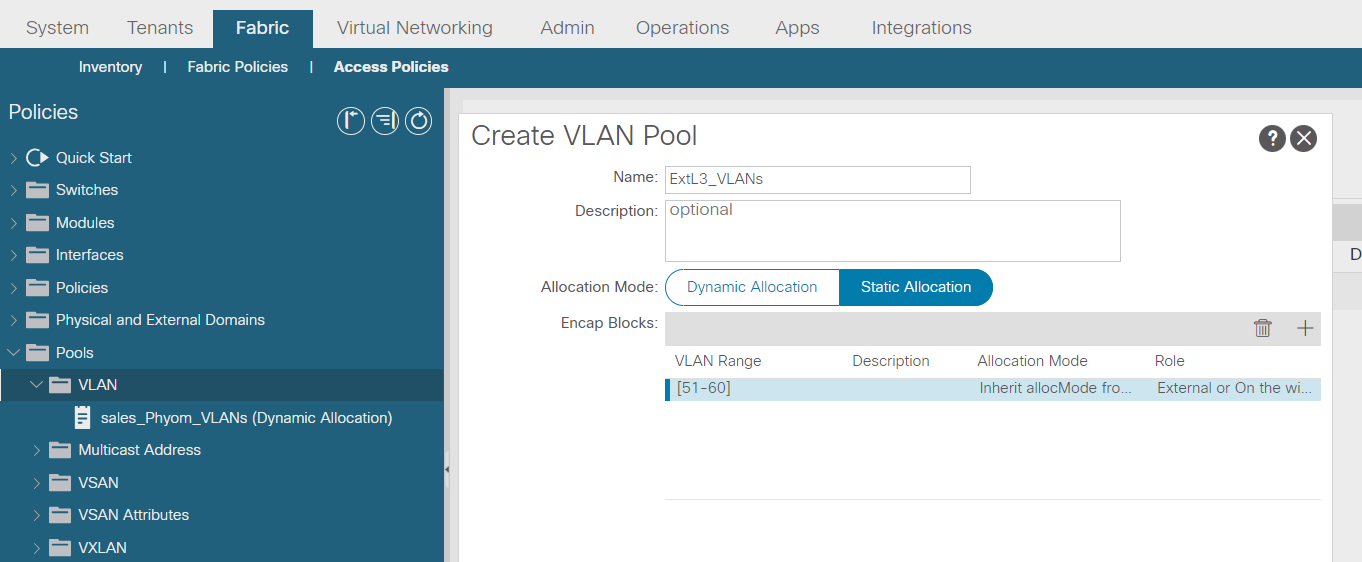This screenshot has width=1362, height=562.
Task: Open the Tenants tab
Action: point(160,28)
